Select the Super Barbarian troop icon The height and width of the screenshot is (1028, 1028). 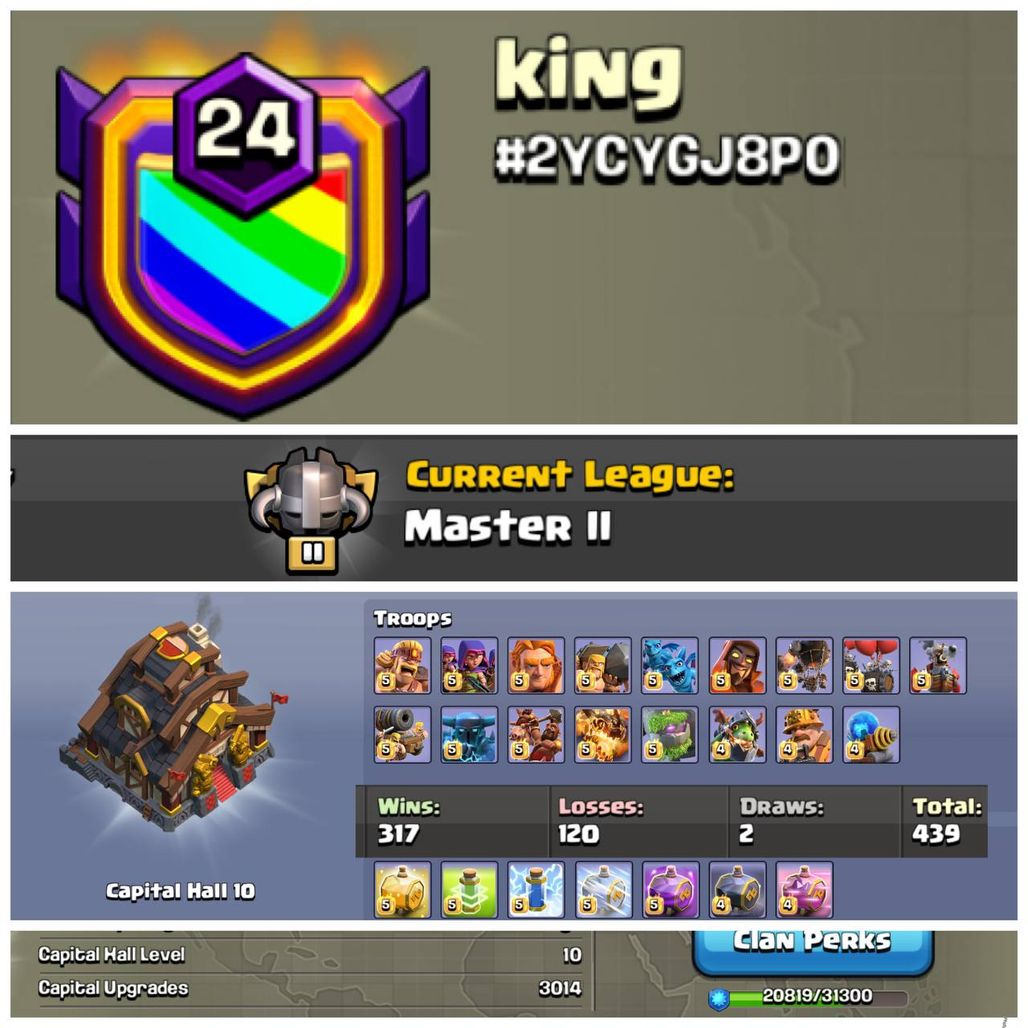tap(403, 665)
